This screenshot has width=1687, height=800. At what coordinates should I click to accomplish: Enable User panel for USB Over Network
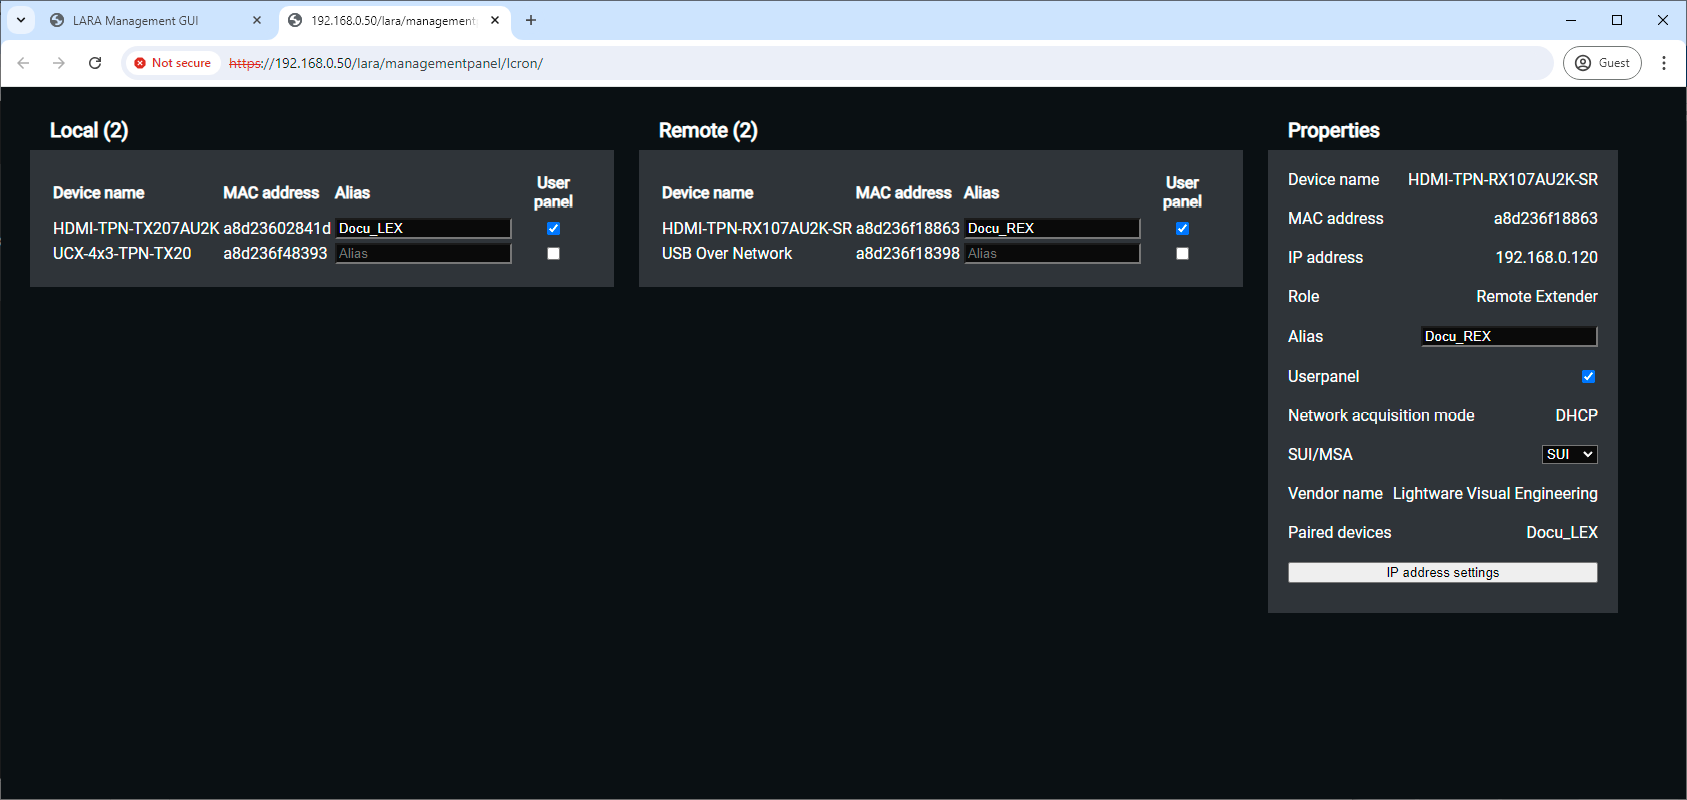[1182, 254]
